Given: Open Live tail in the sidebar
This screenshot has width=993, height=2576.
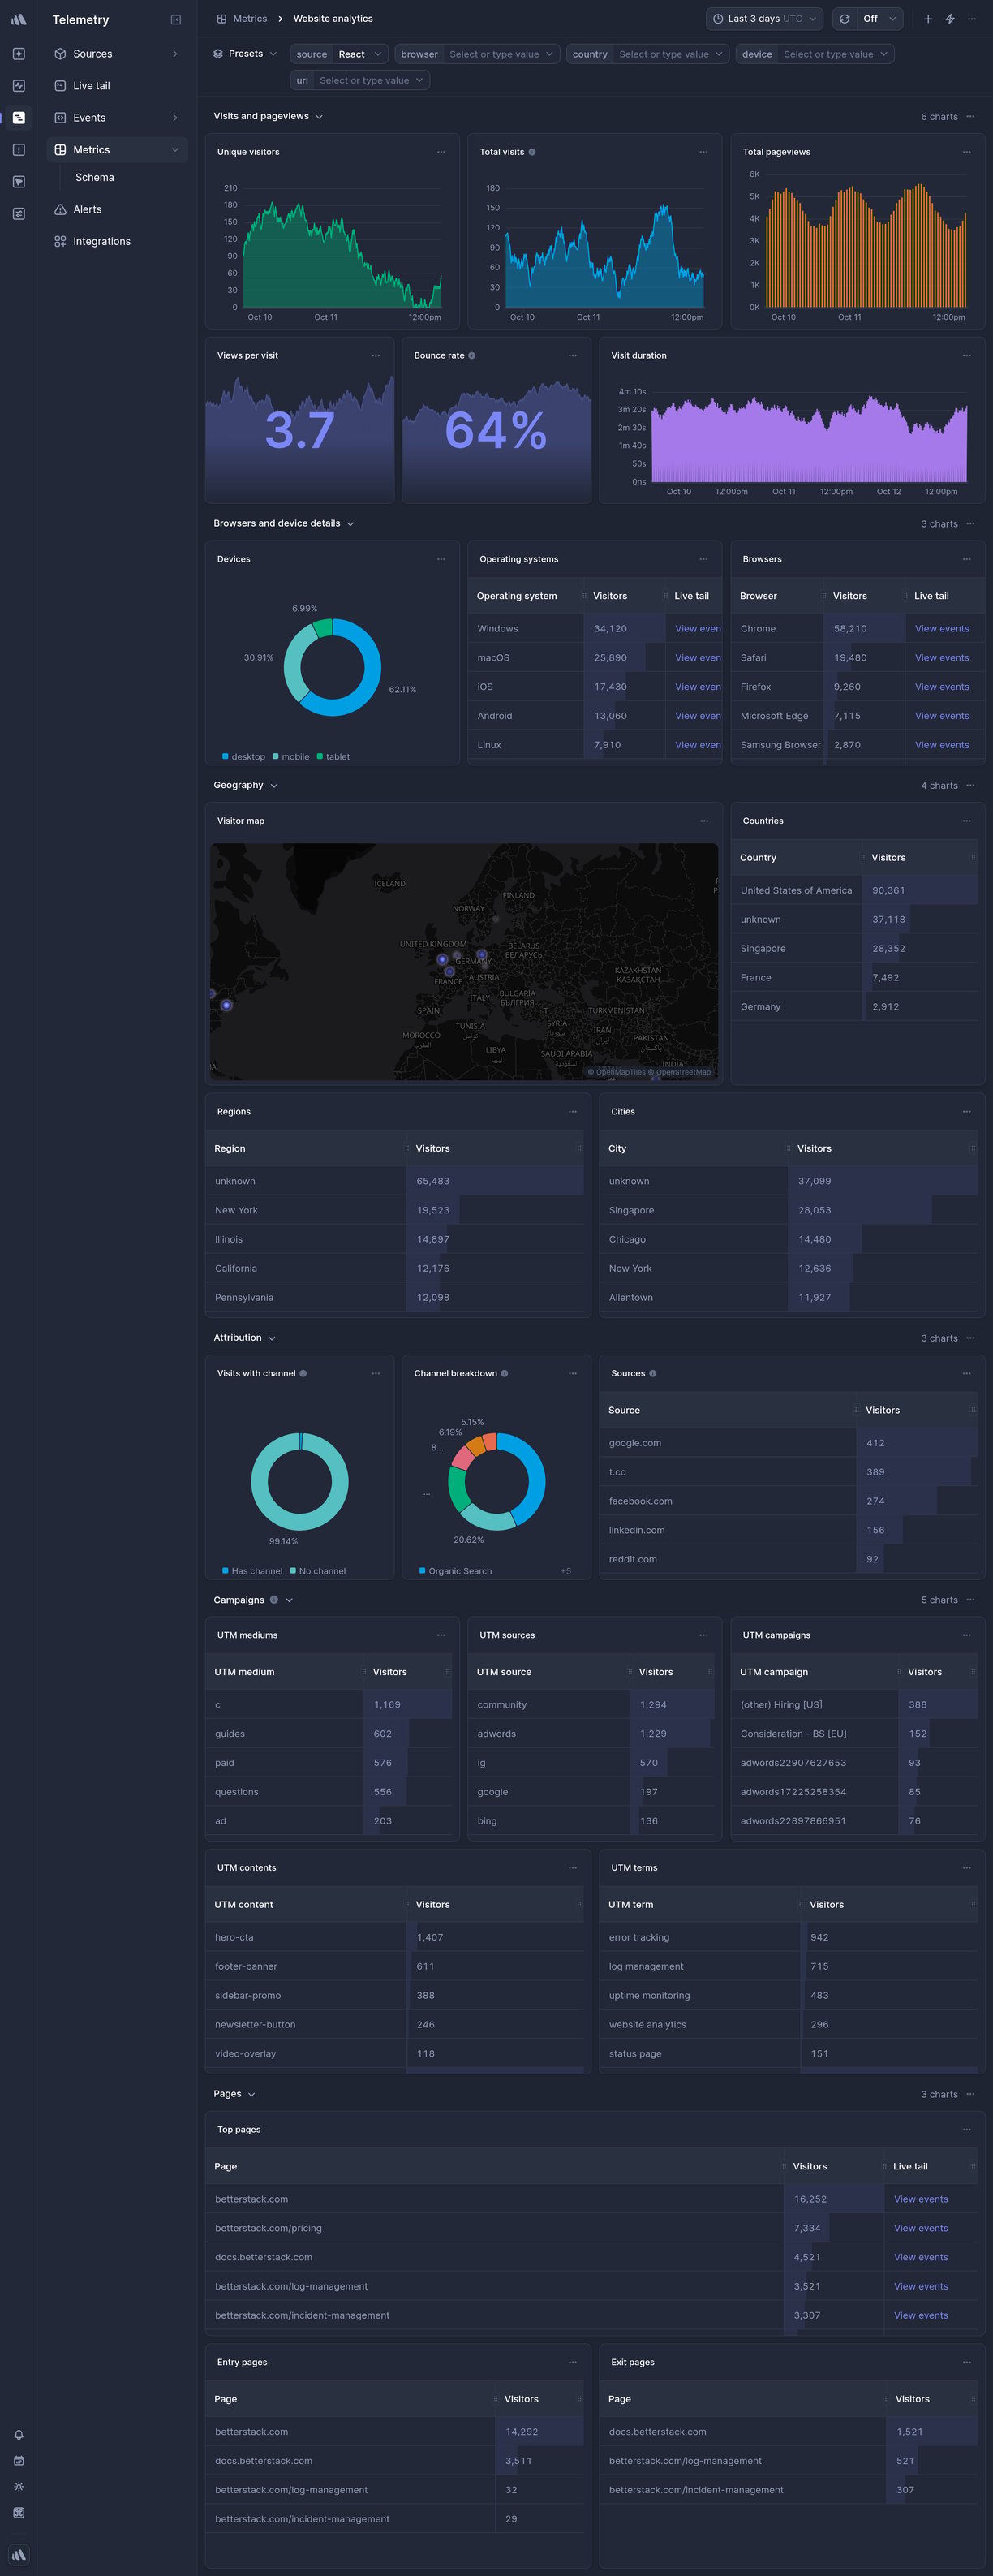Looking at the screenshot, I should tap(117, 86).
